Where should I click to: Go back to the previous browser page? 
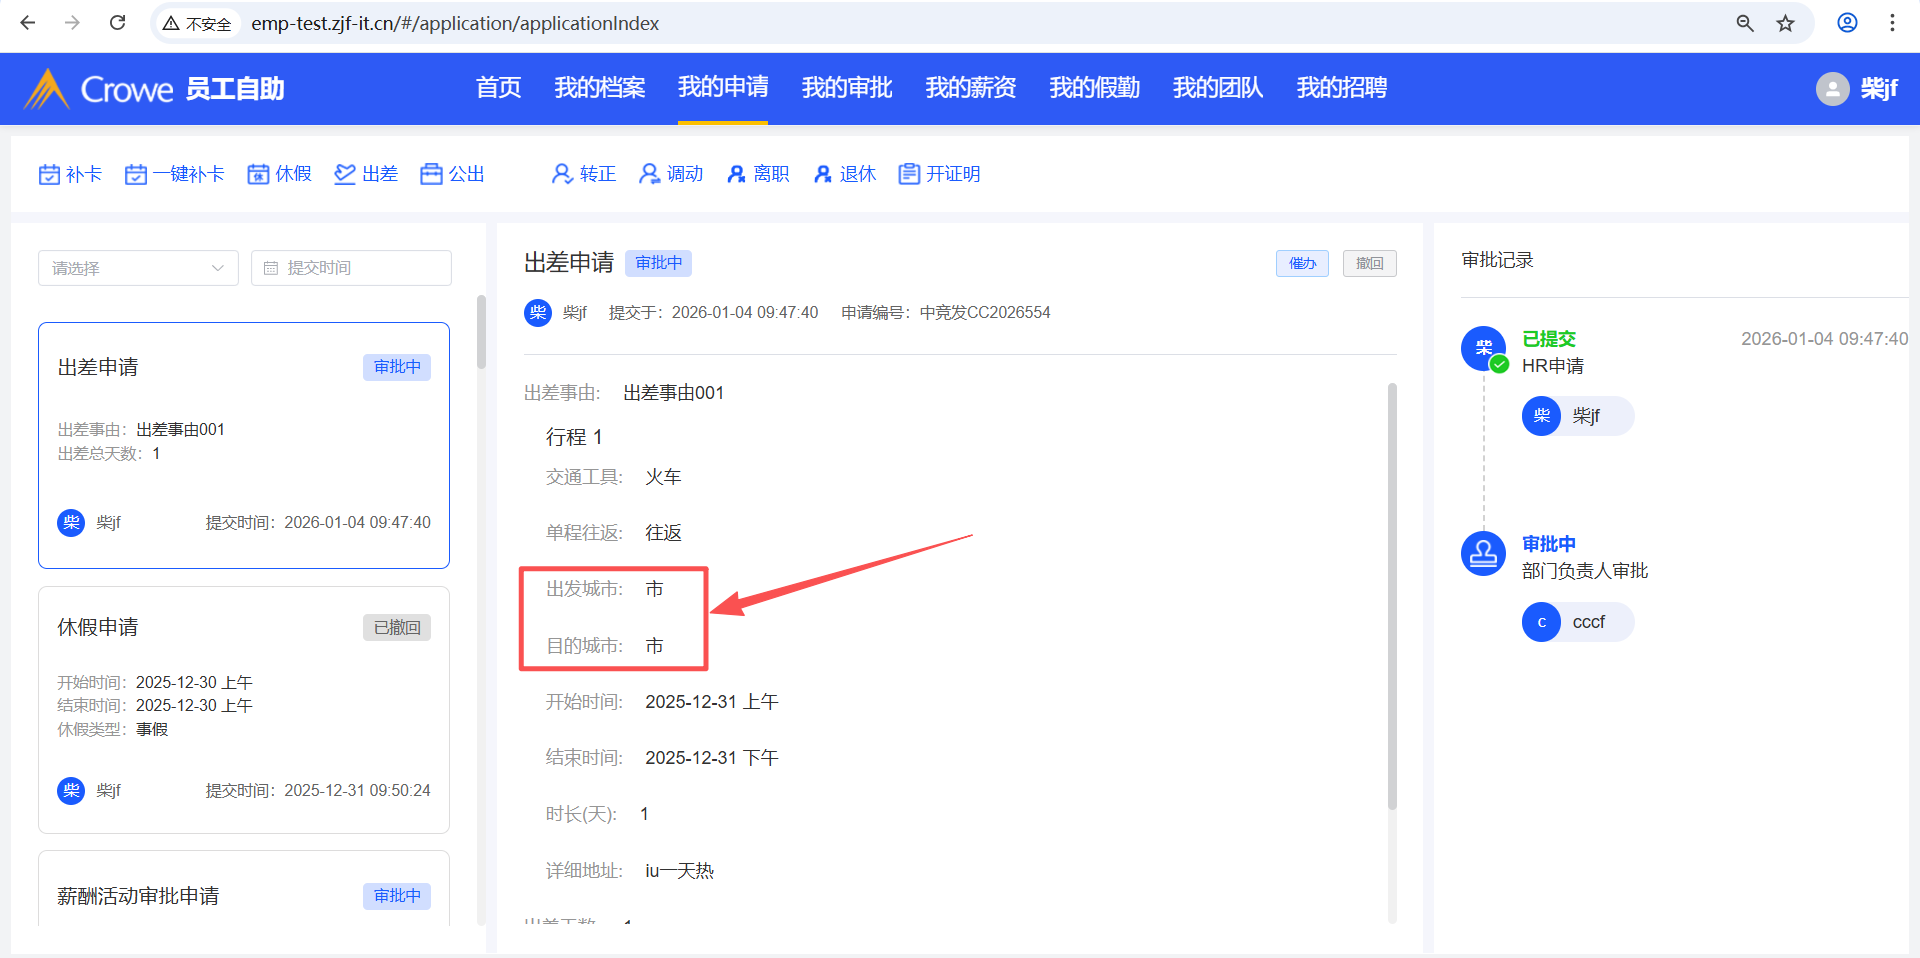pos(28,23)
